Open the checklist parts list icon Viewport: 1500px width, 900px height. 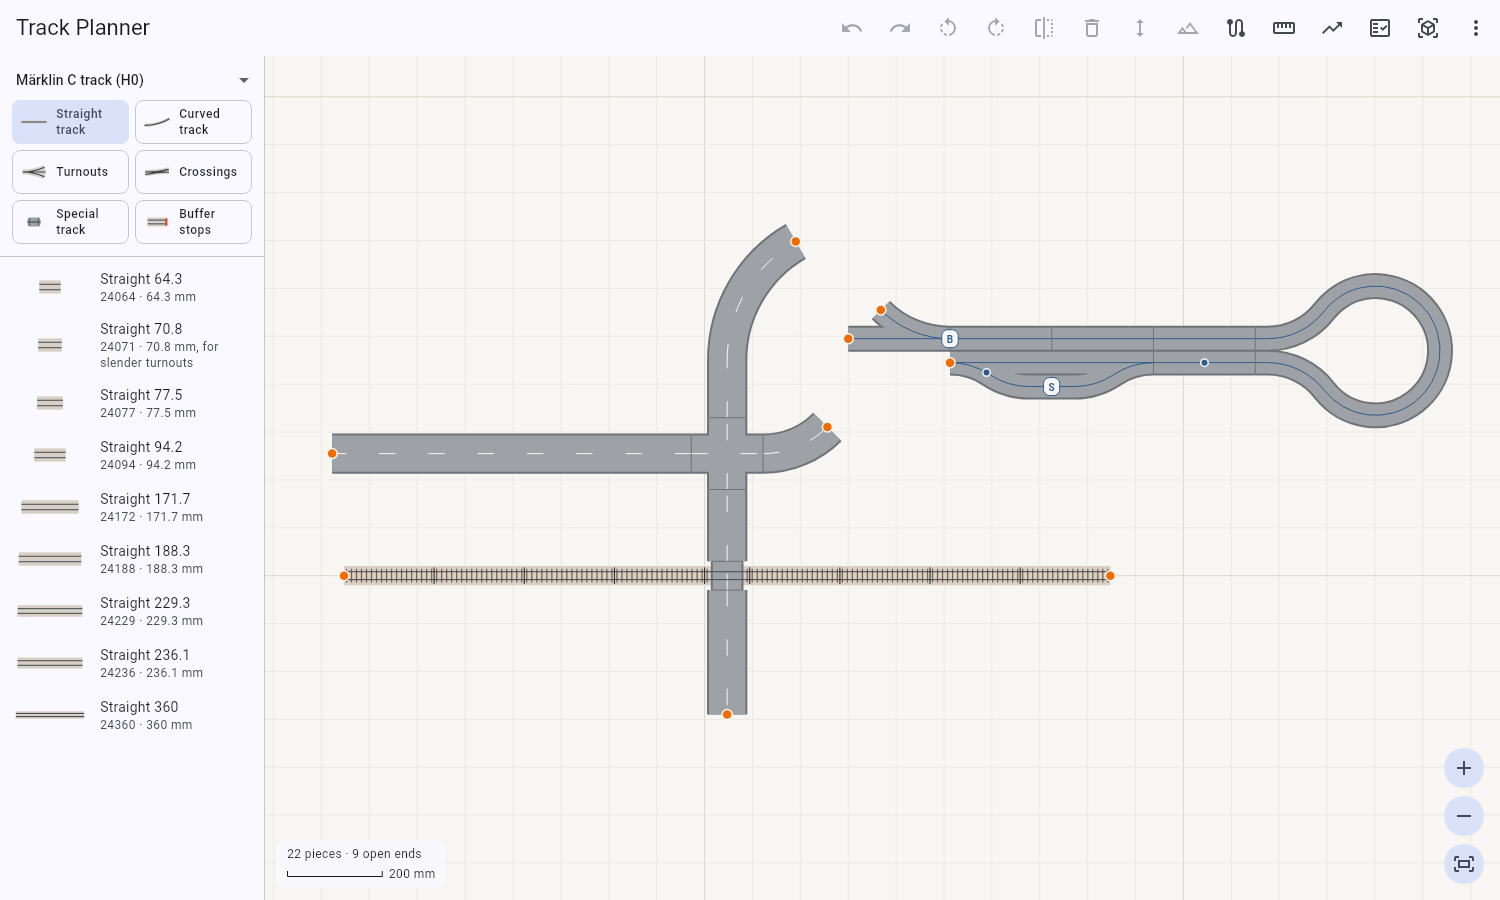coord(1380,28)
